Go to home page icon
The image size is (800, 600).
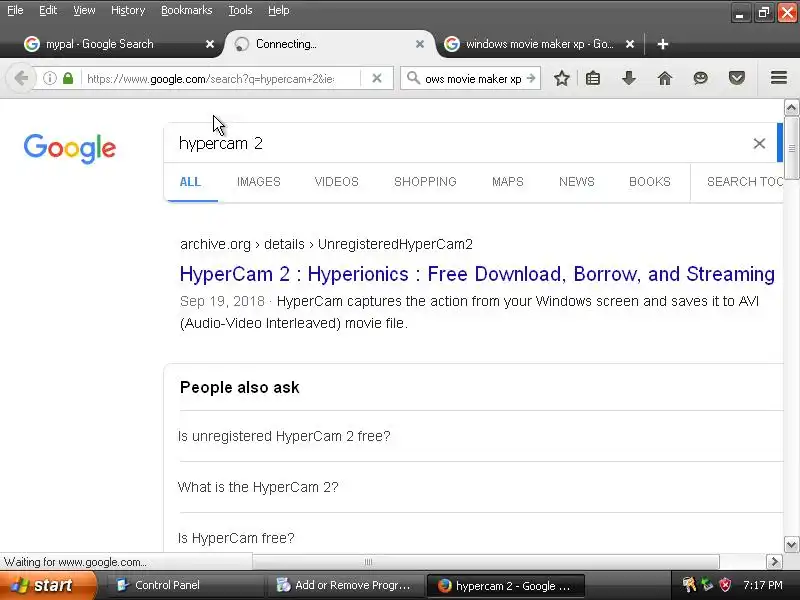(664, 79)
